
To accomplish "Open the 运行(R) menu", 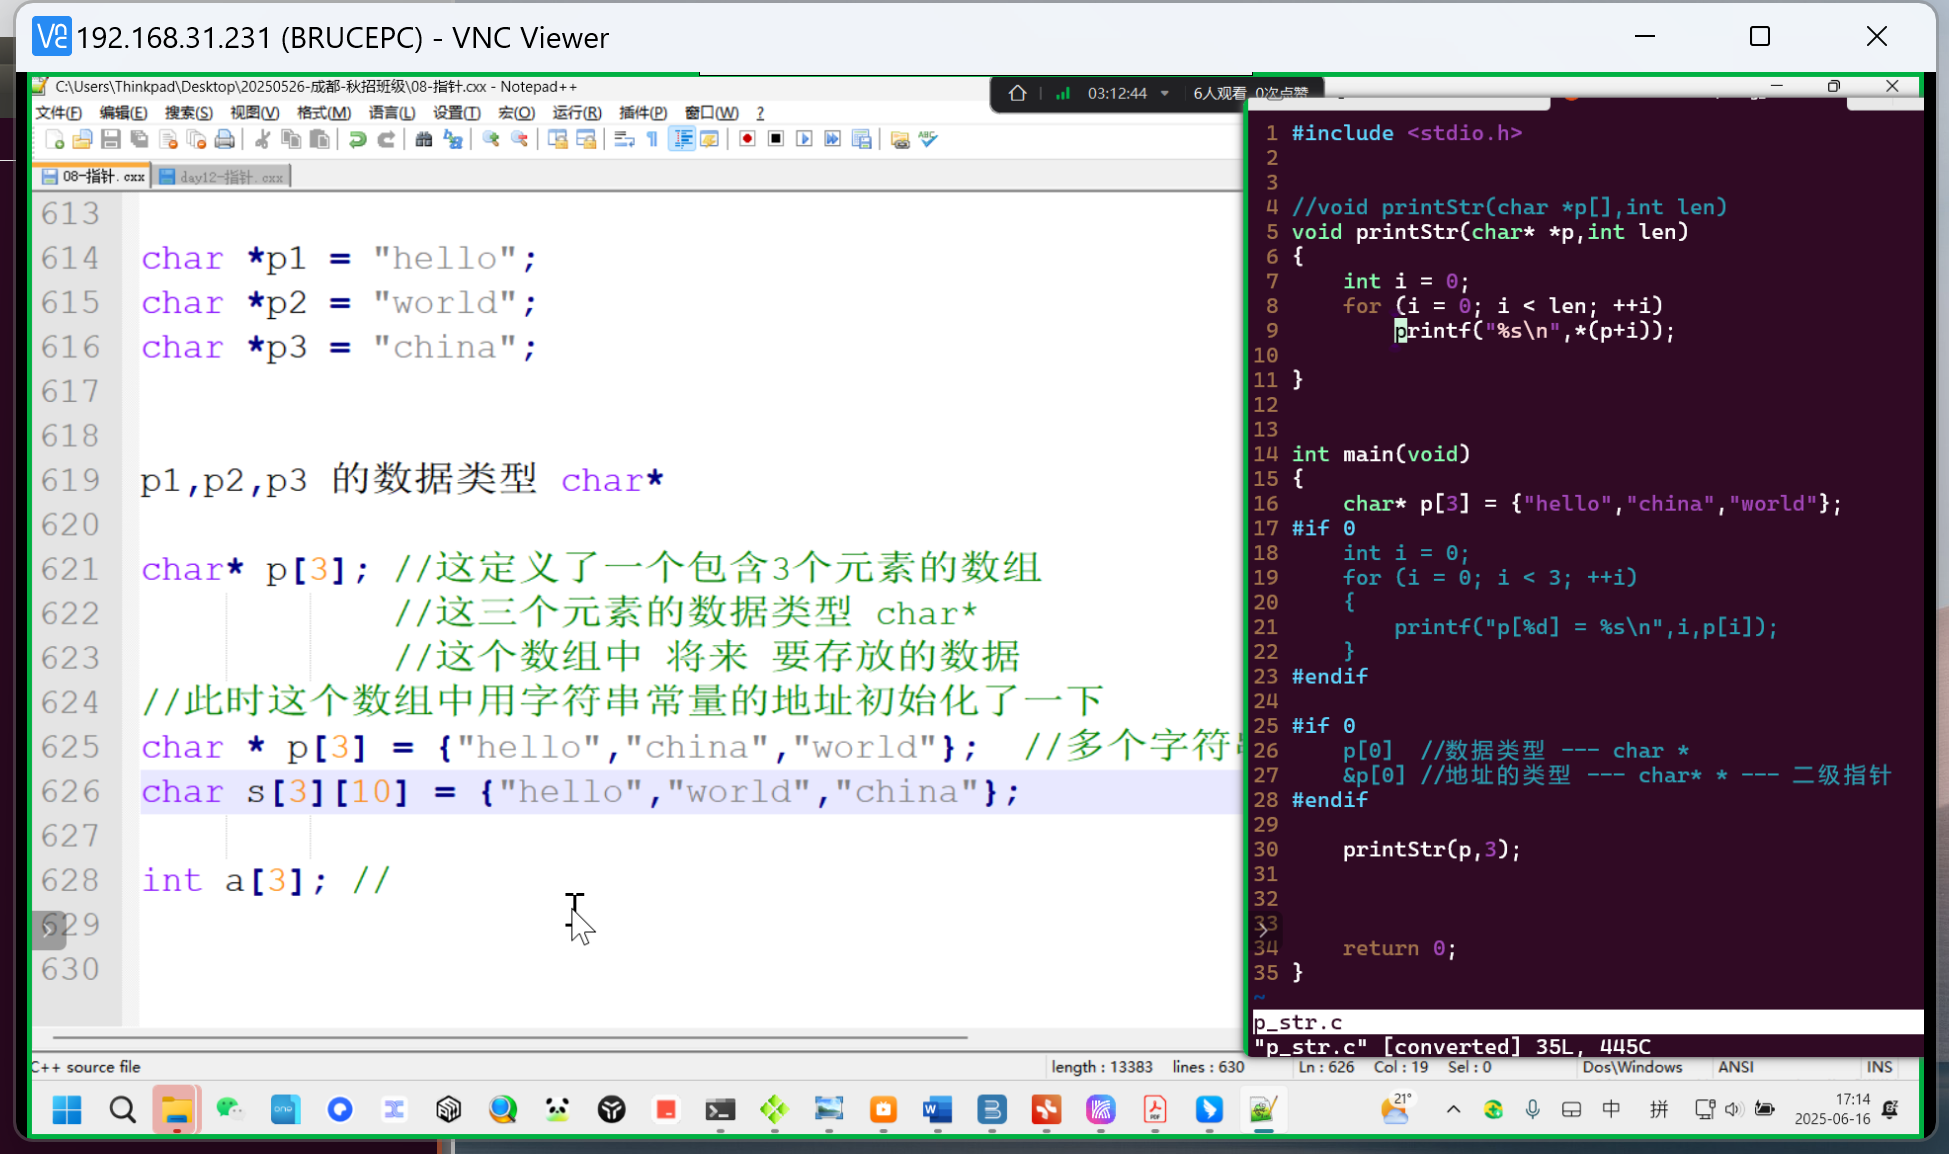I will [577, 112].
